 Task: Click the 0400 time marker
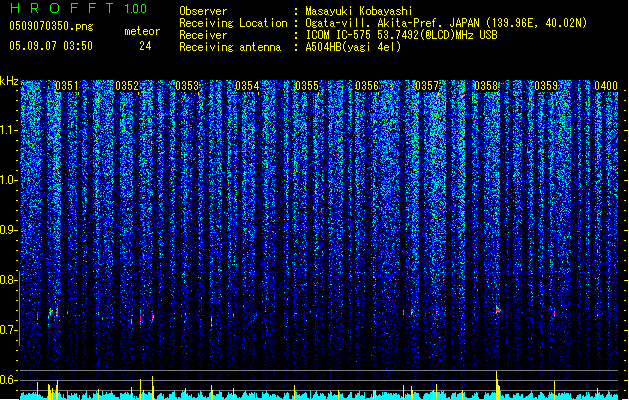(606, 86)
